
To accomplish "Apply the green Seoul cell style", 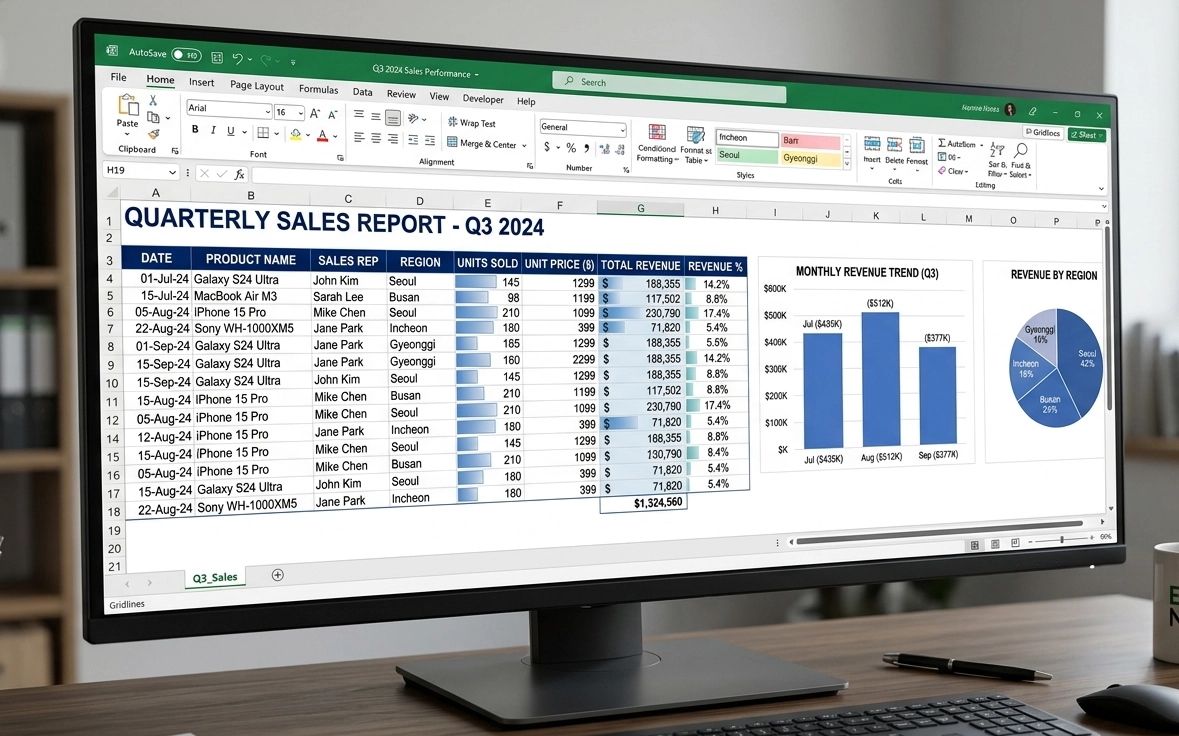I will click(x=746, y=156).
